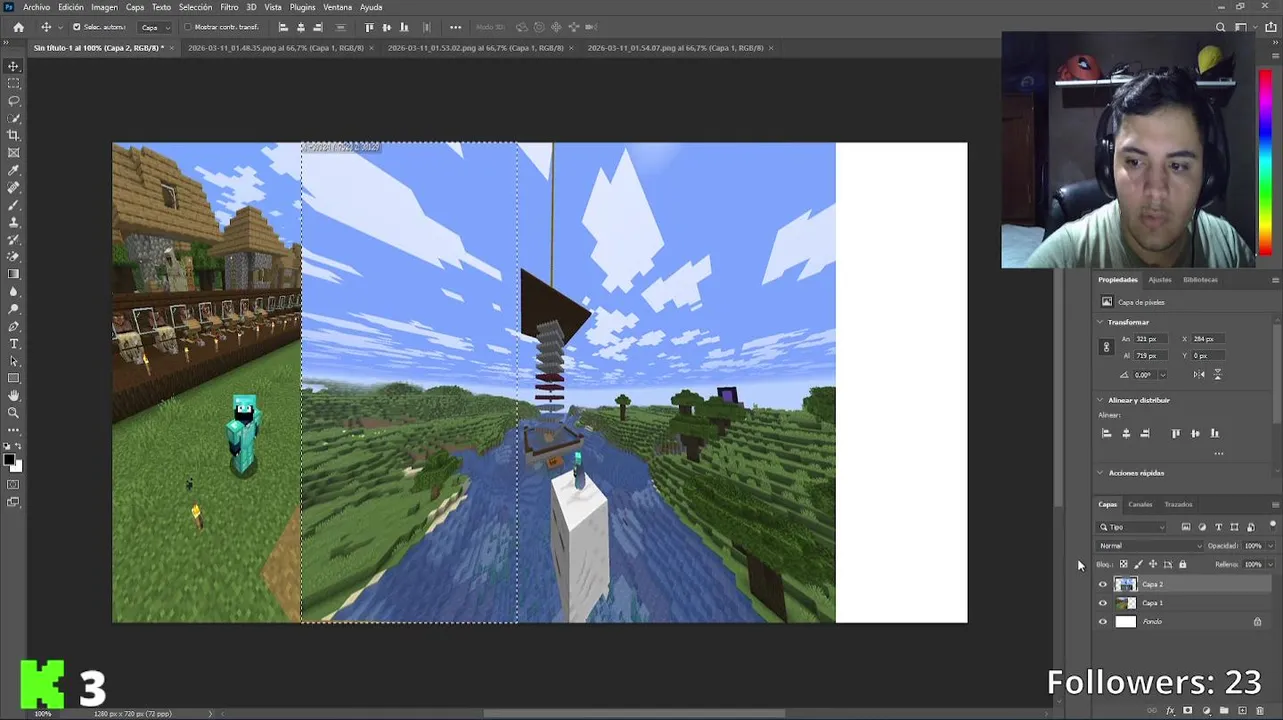Select the Horizontal Type tool

pyautogui.click(x=14, y=343)
